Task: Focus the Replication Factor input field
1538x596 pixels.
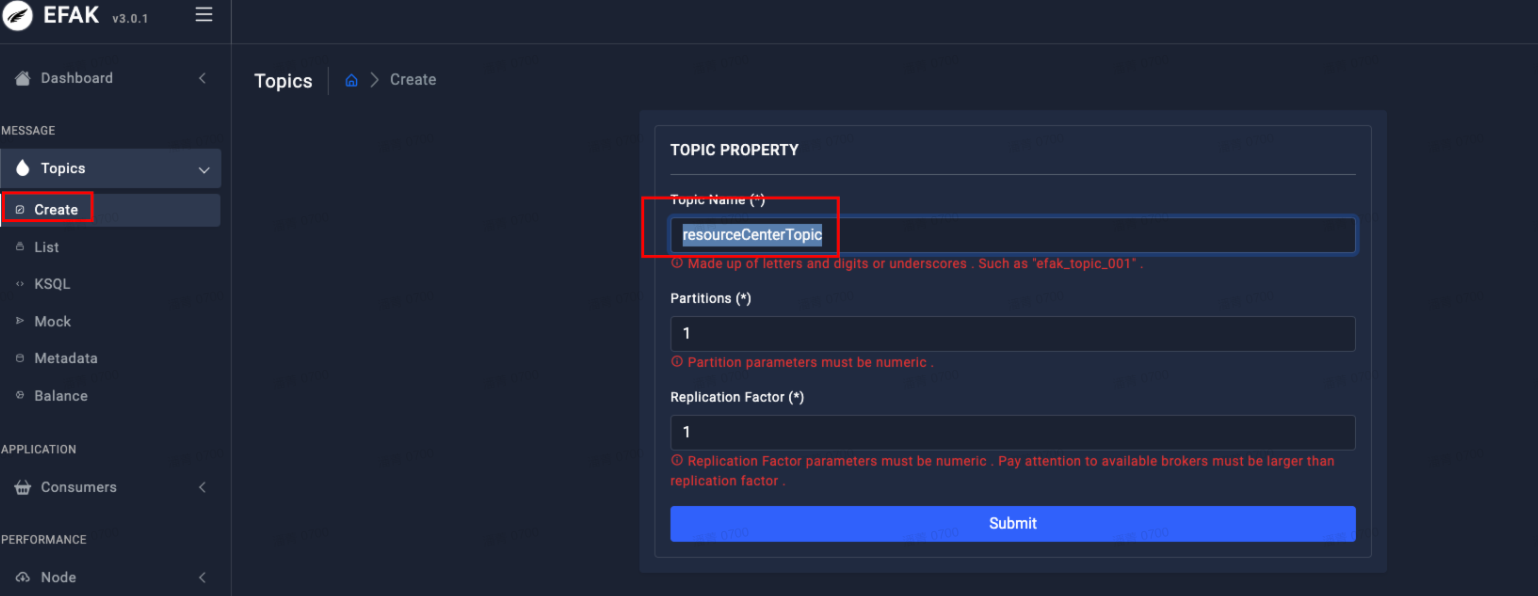Action: 1012,432
